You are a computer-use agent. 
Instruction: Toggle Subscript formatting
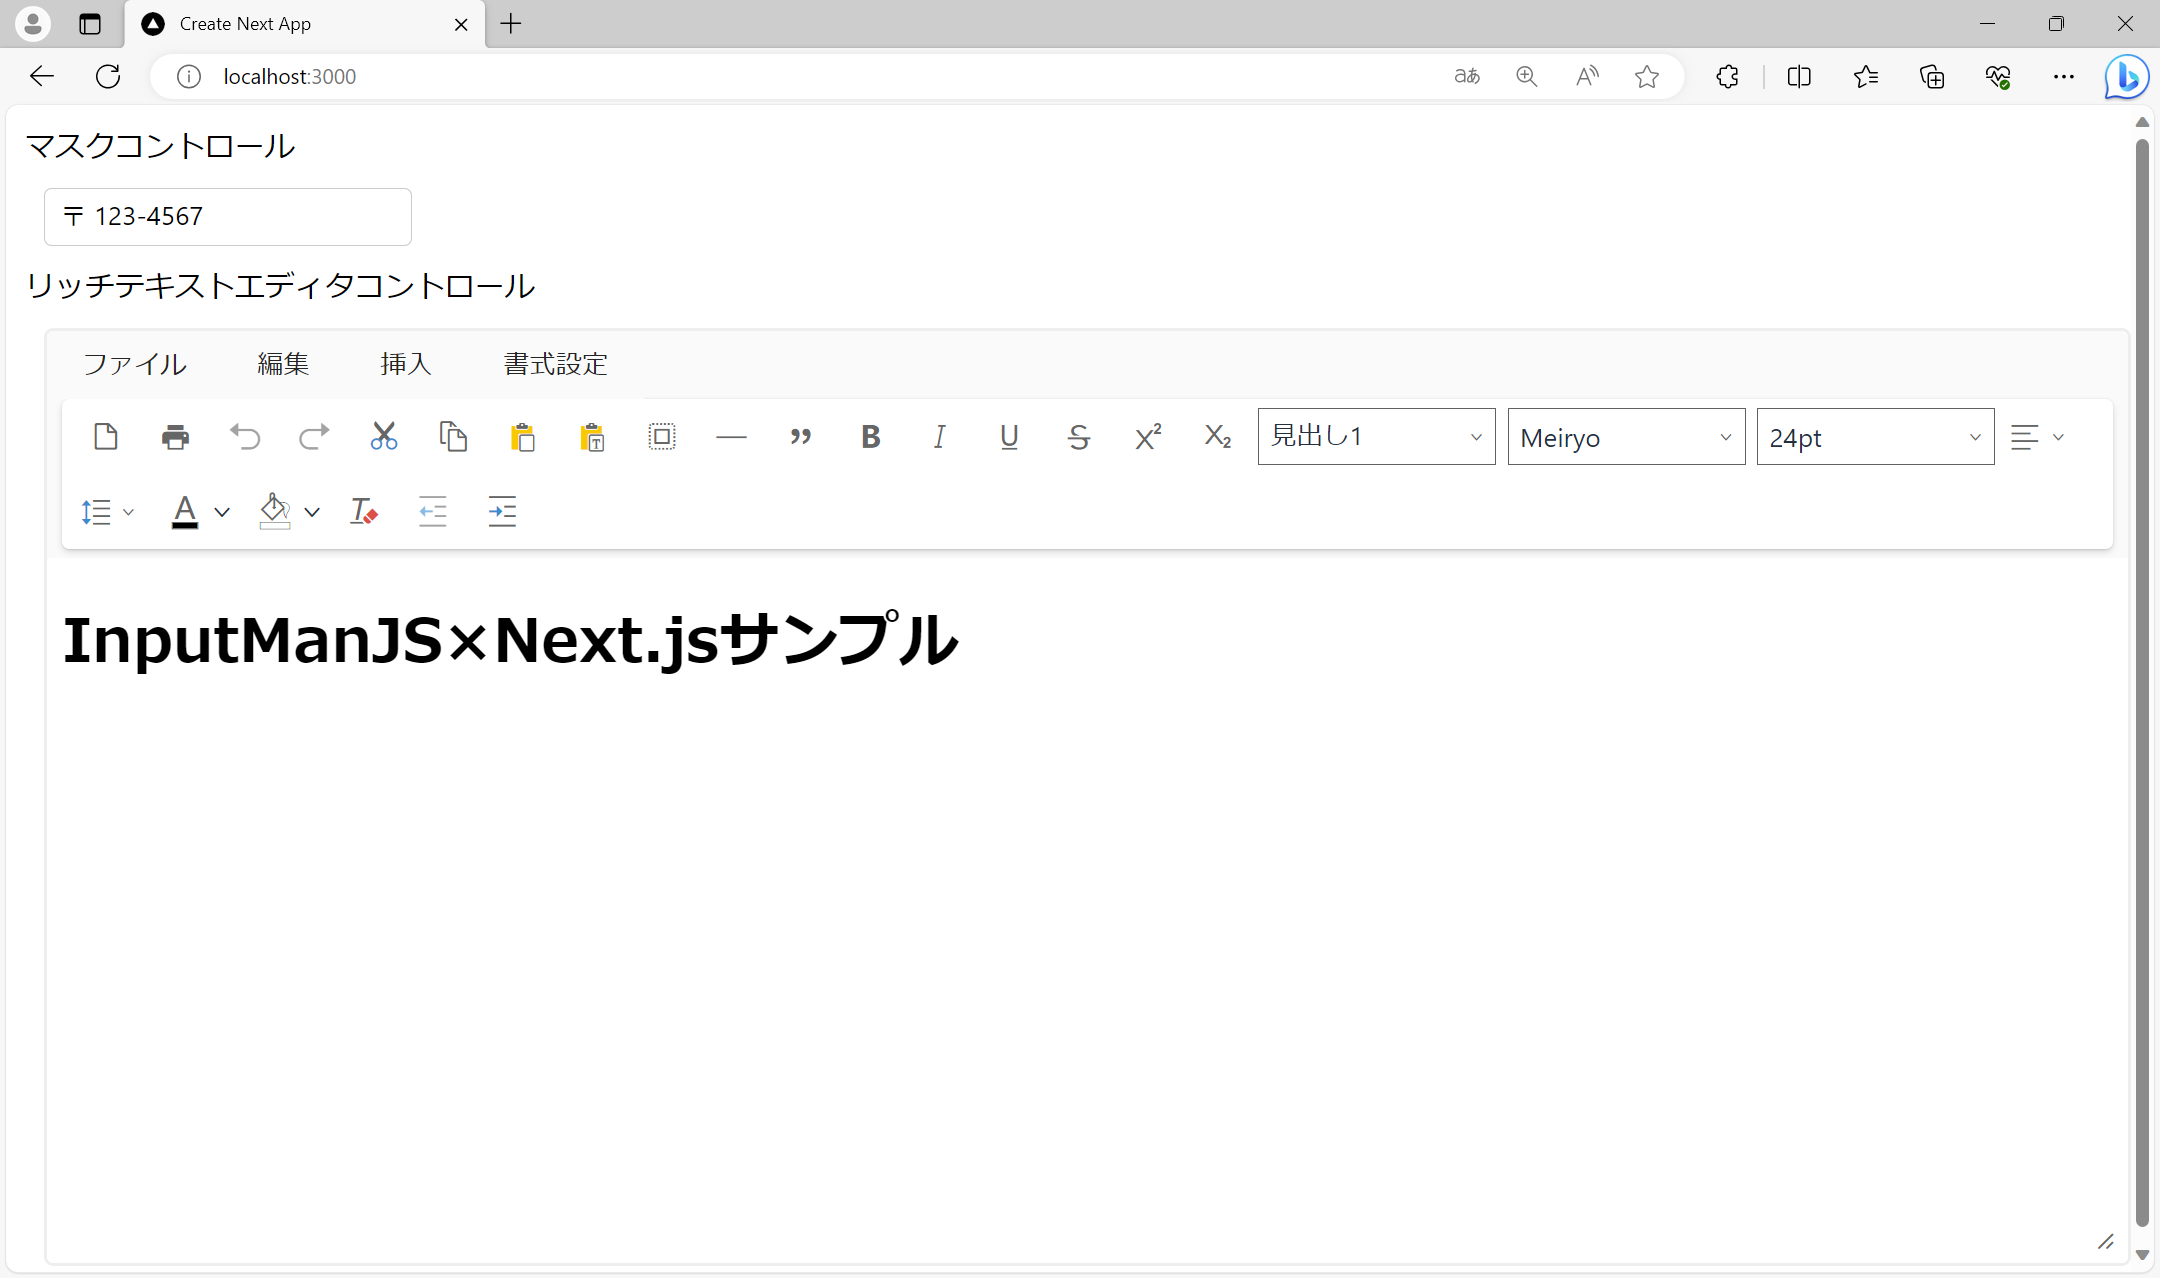[1218, 437]
